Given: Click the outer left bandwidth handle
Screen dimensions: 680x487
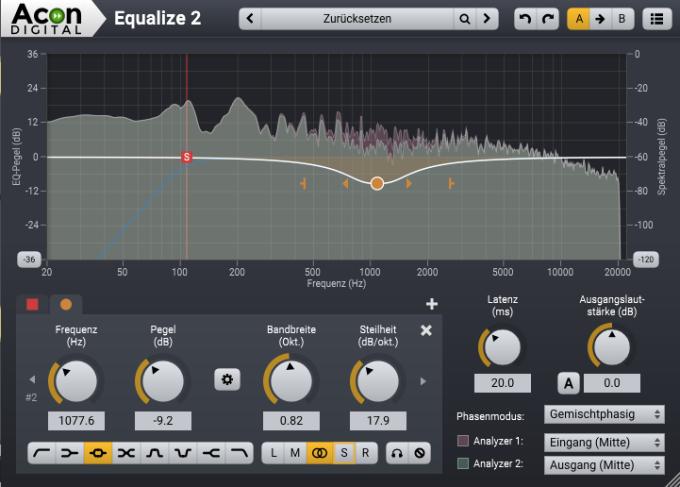Looking at the screenshot, I should [x=303, y=184].
